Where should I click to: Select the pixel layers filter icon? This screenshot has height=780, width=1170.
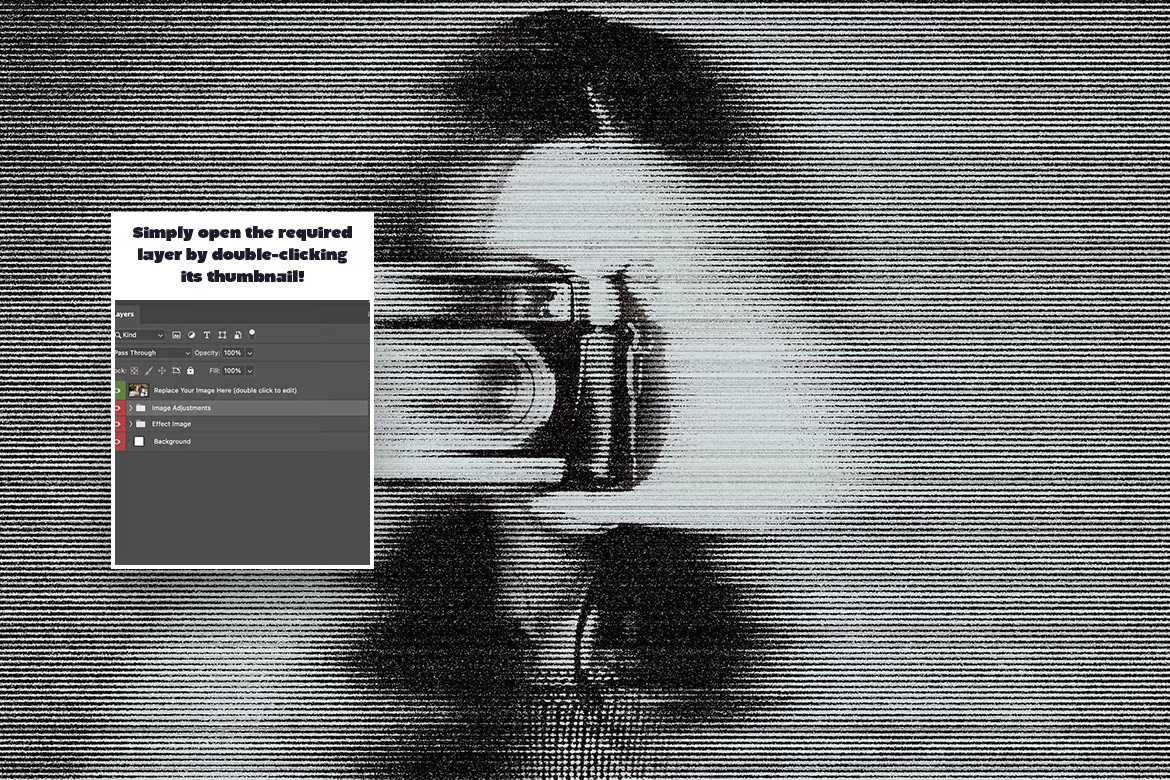pyautogui.click(x=177, y=335)
